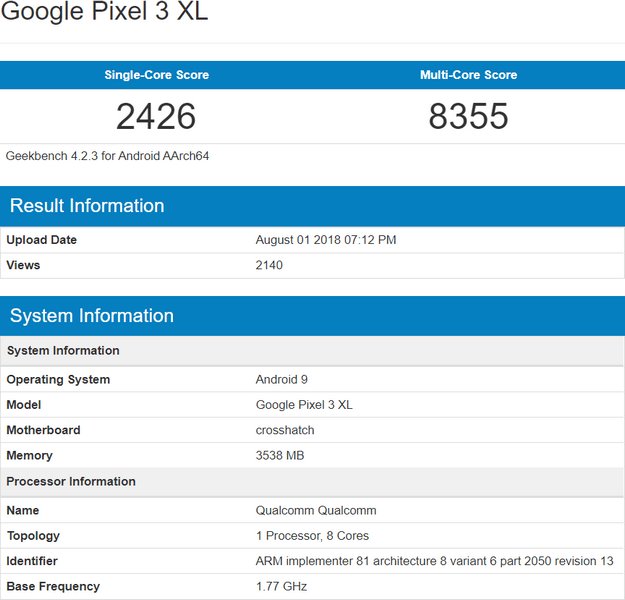This screenshot has height=600, width=625.
Task: Select the Multi-Core Score header
Action: 468,75
